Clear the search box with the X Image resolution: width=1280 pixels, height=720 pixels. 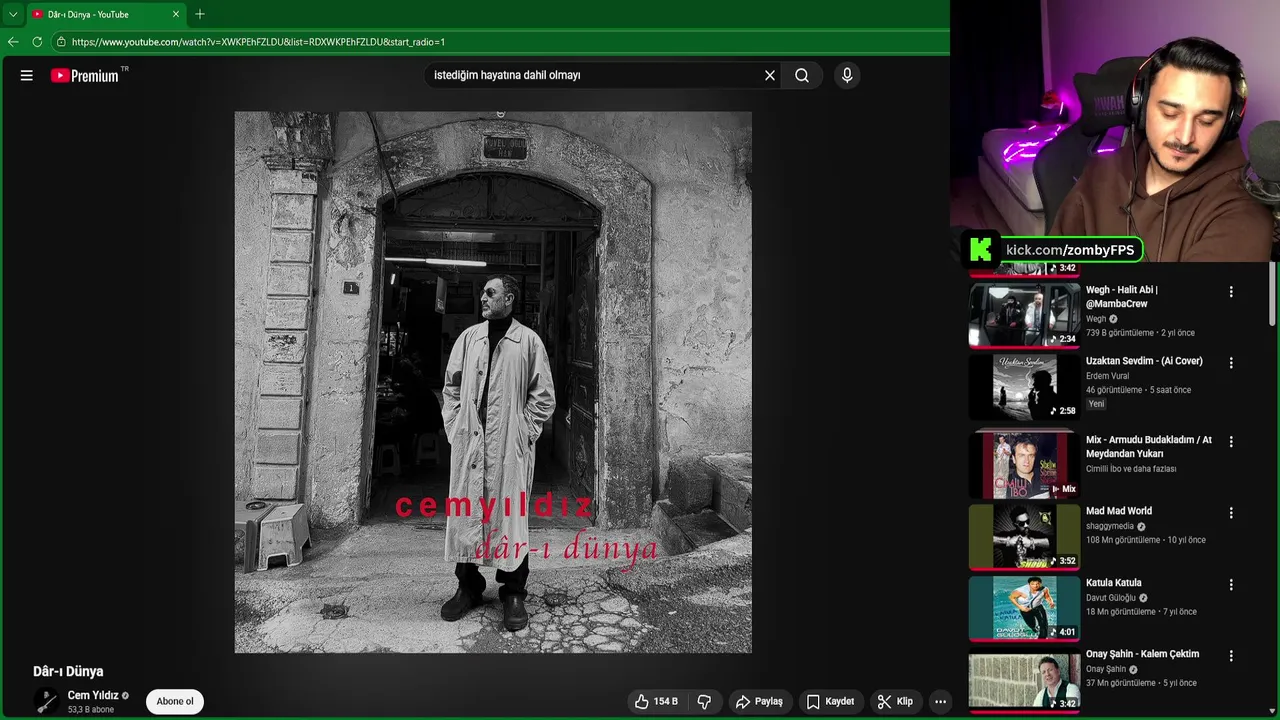(770, 75)
